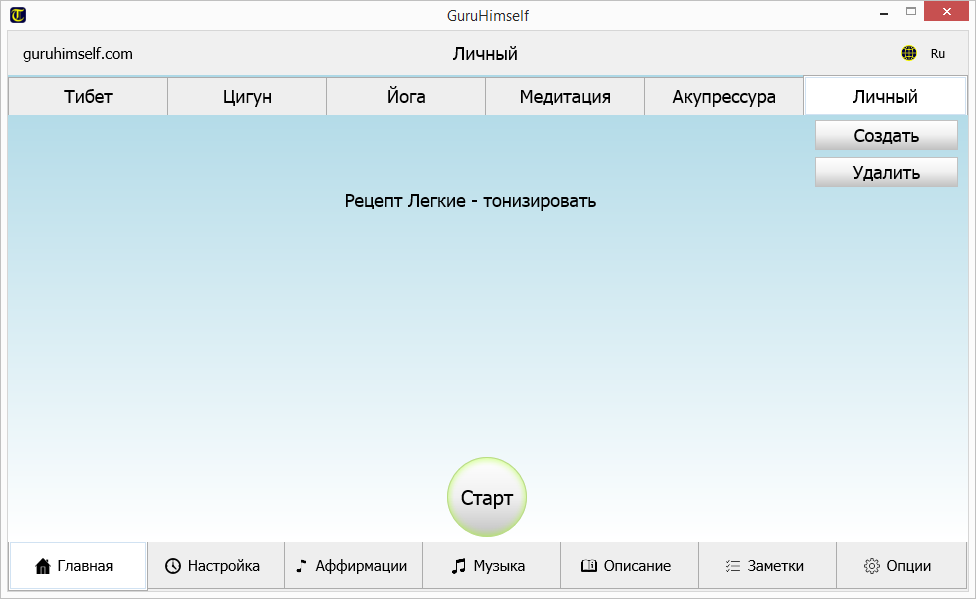Go to the Медитация tab

coord(565,97)
